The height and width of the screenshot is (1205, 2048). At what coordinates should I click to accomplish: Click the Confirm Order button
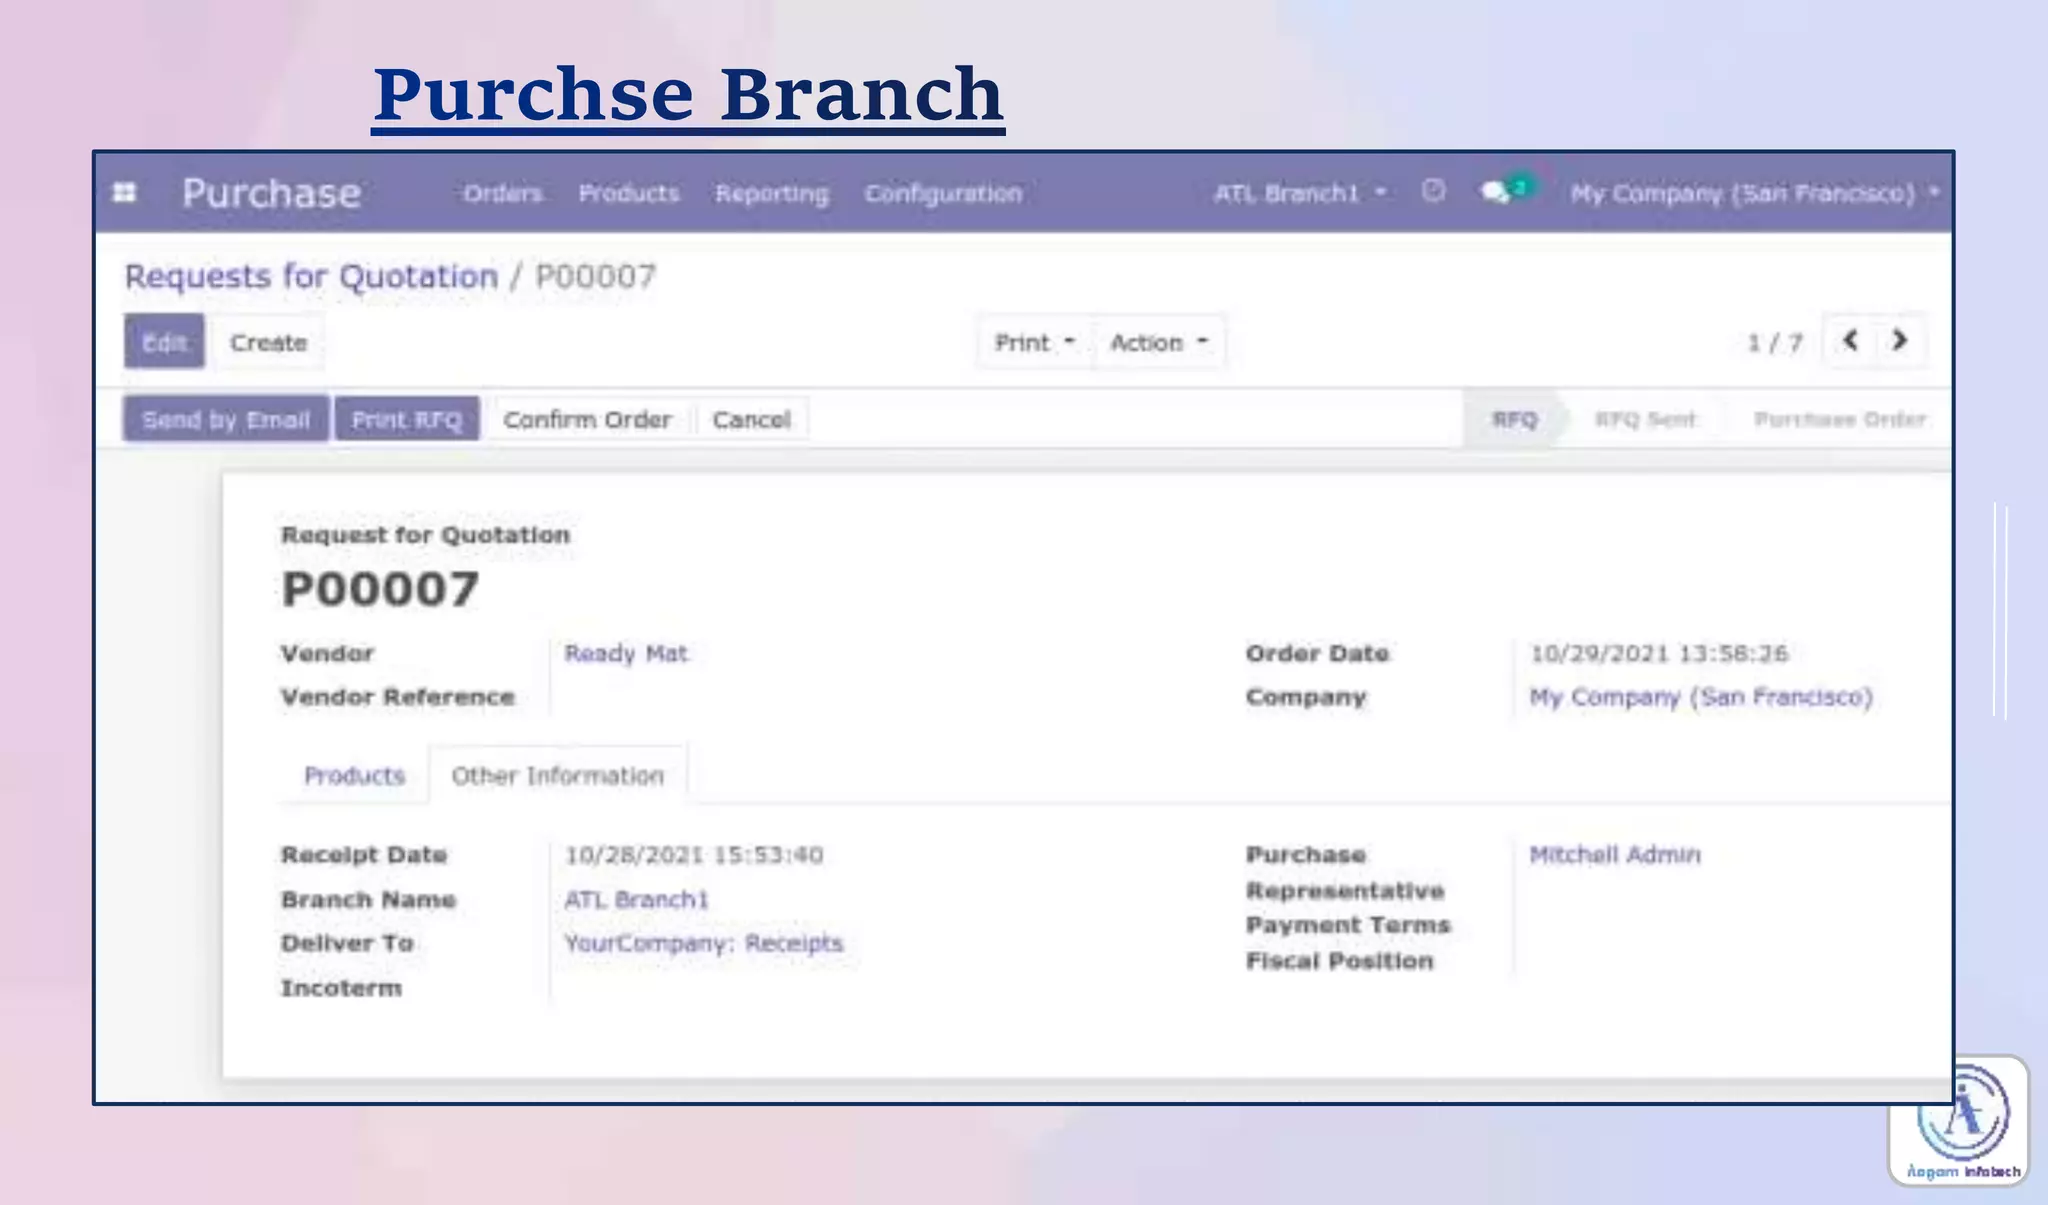click(x=587, y=420)
